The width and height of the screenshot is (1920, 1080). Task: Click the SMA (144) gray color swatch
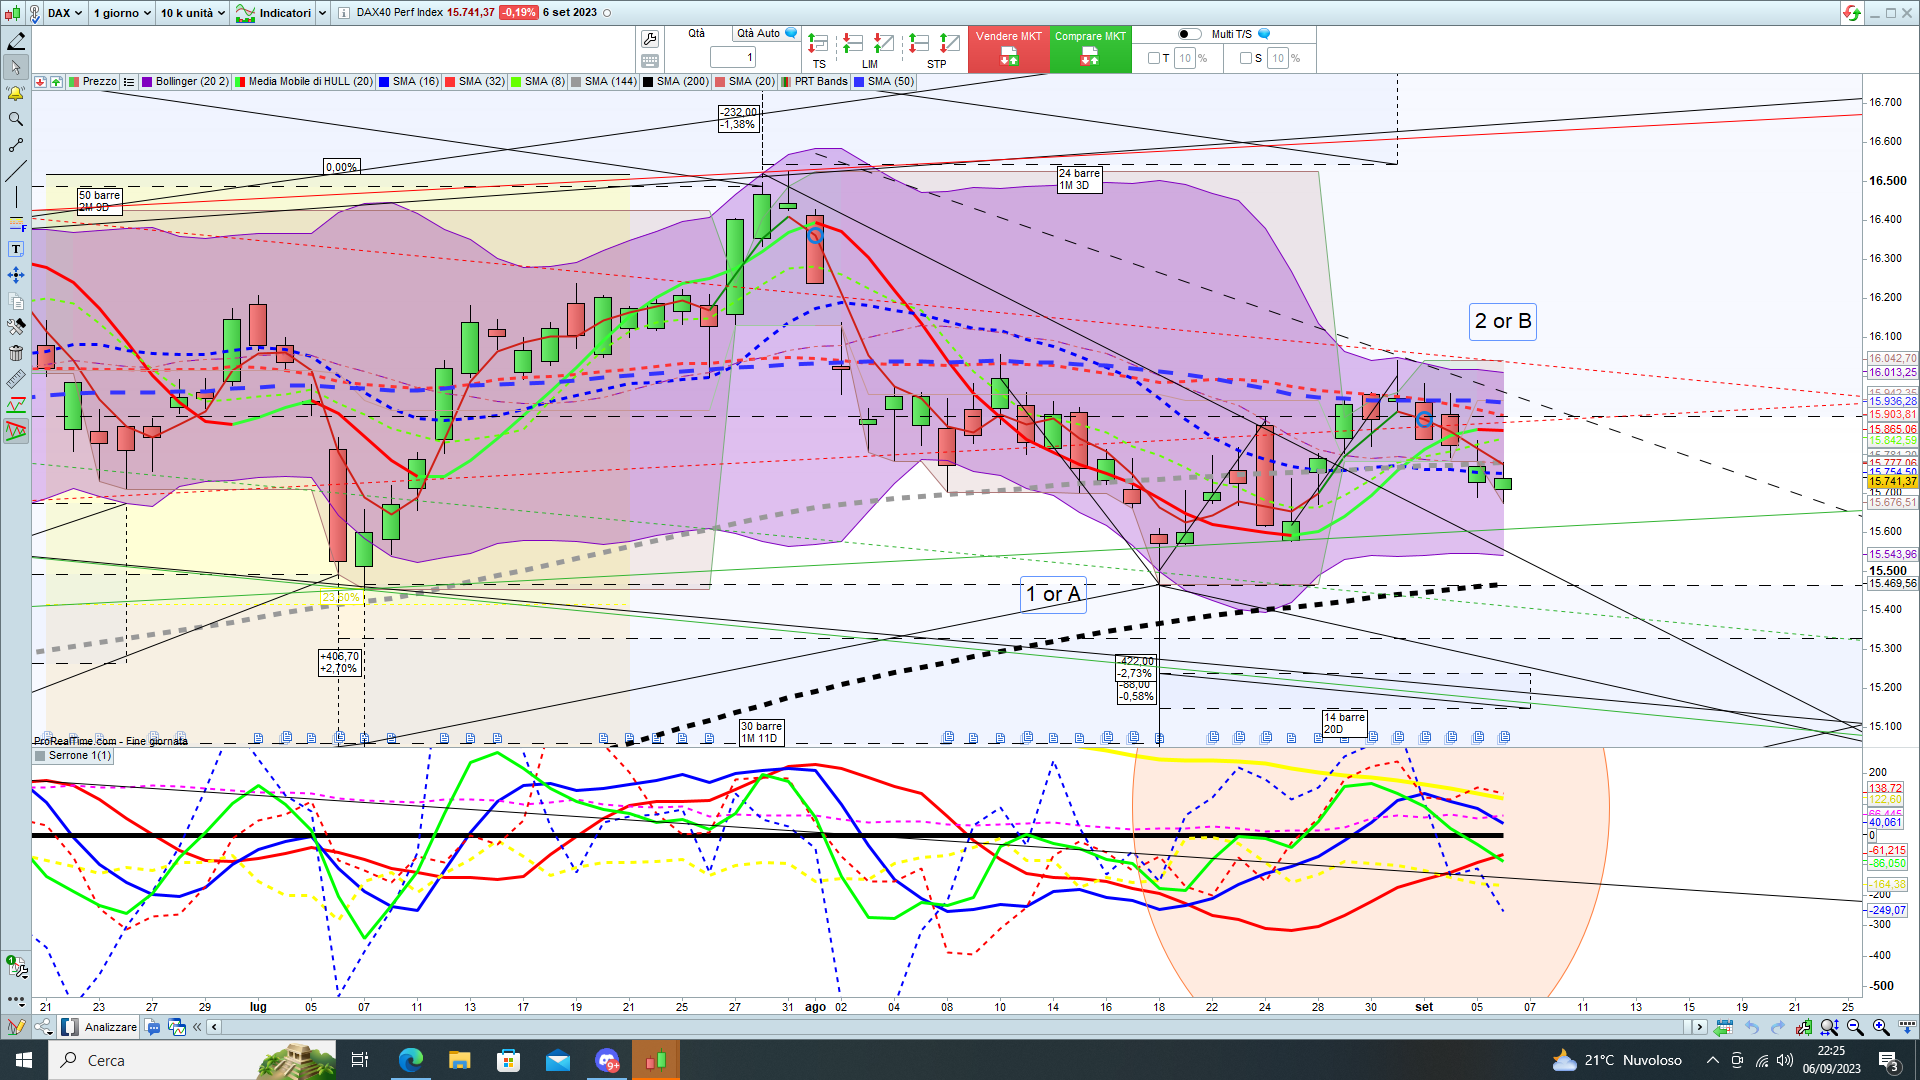(576, 82)
